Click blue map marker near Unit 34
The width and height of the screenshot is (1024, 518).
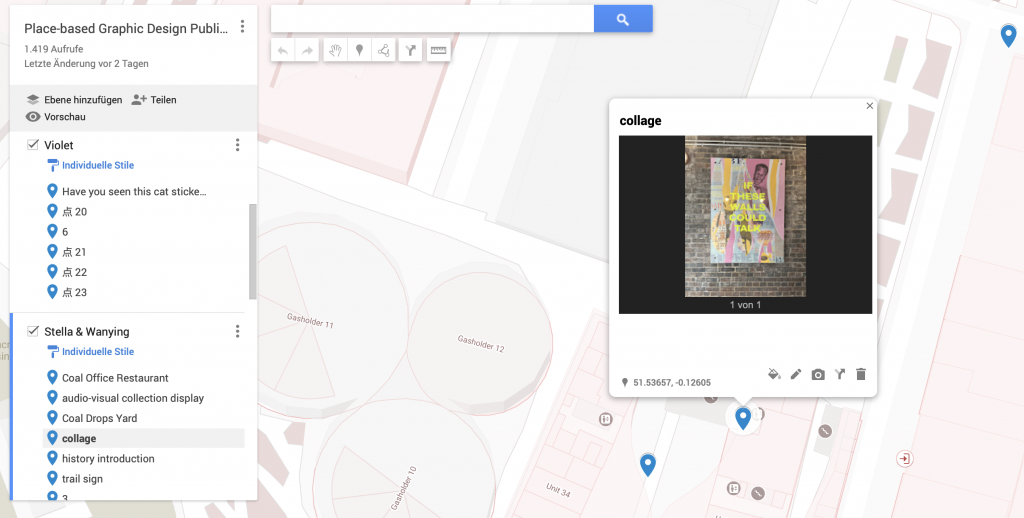[x=647, y=464]
